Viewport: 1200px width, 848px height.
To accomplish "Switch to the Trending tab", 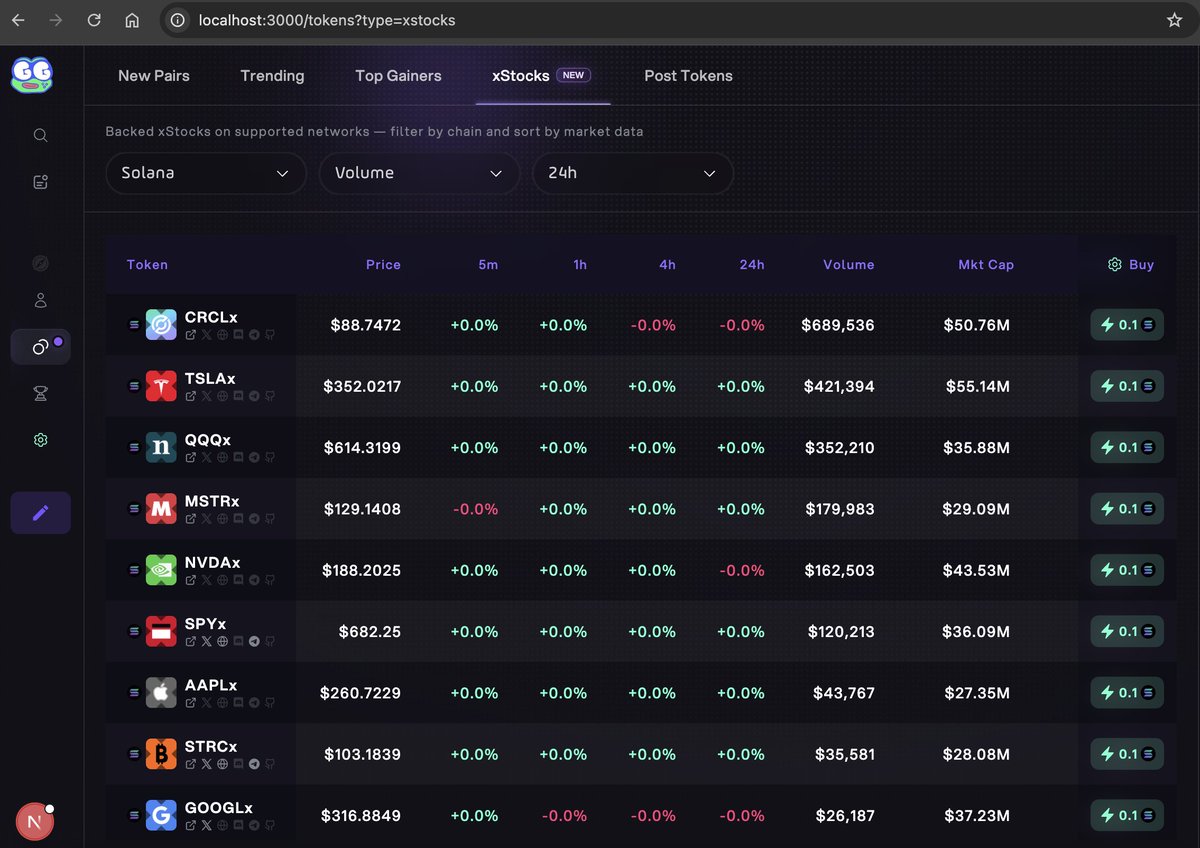I will tap(272, 76).
